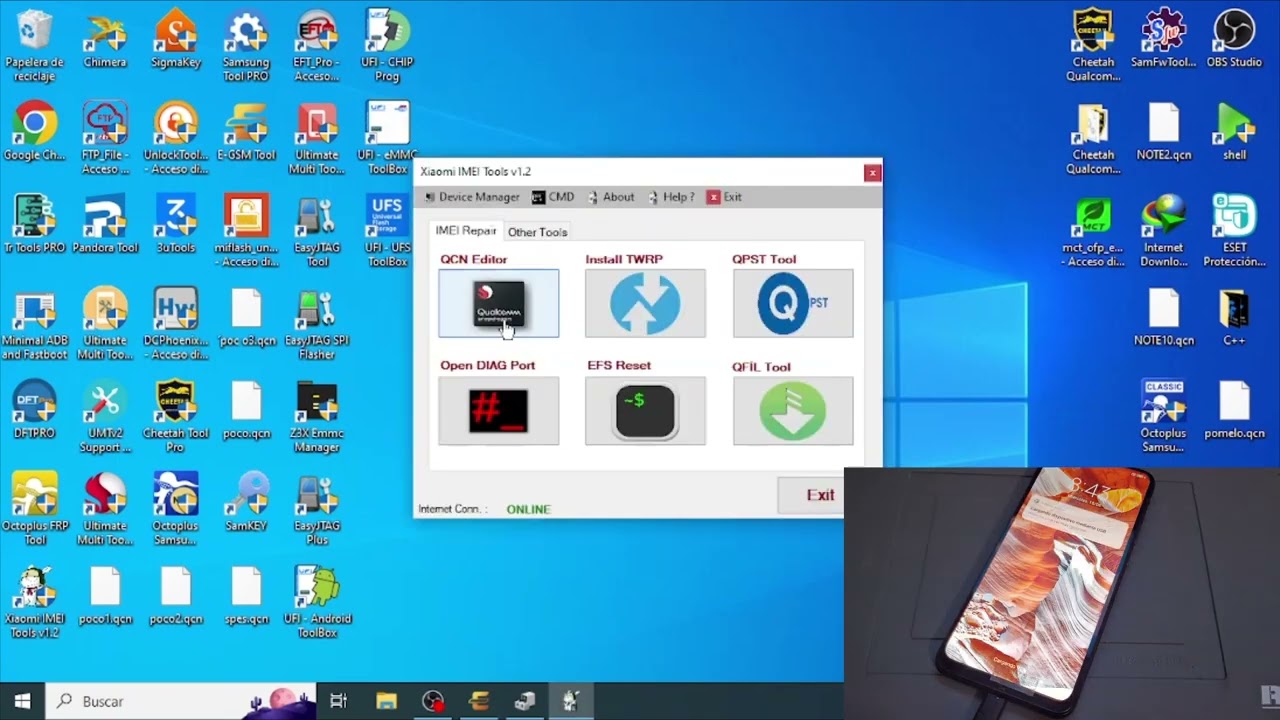Select the poco.qcn file on desktop

tap(246, 411)
